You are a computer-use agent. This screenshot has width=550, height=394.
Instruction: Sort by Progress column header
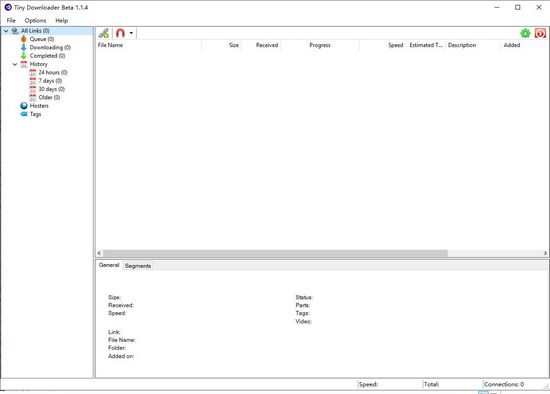tap(320, 45)
